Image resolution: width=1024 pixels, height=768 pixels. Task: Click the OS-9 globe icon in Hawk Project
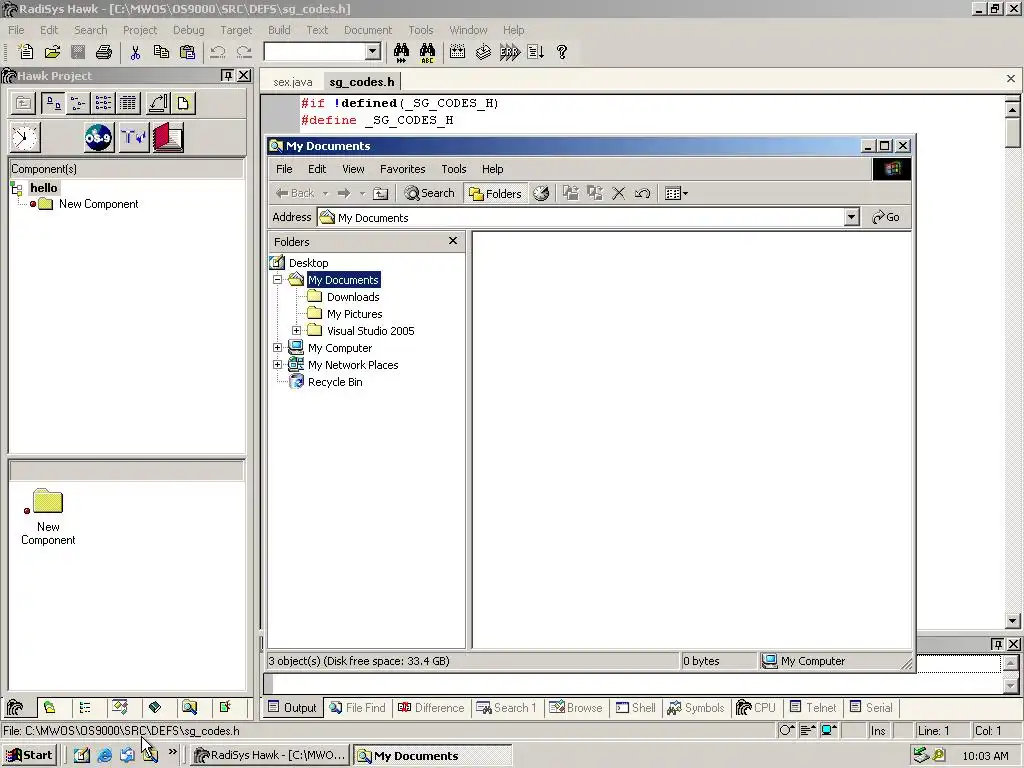pyautogui.click(x=99, y=137)
